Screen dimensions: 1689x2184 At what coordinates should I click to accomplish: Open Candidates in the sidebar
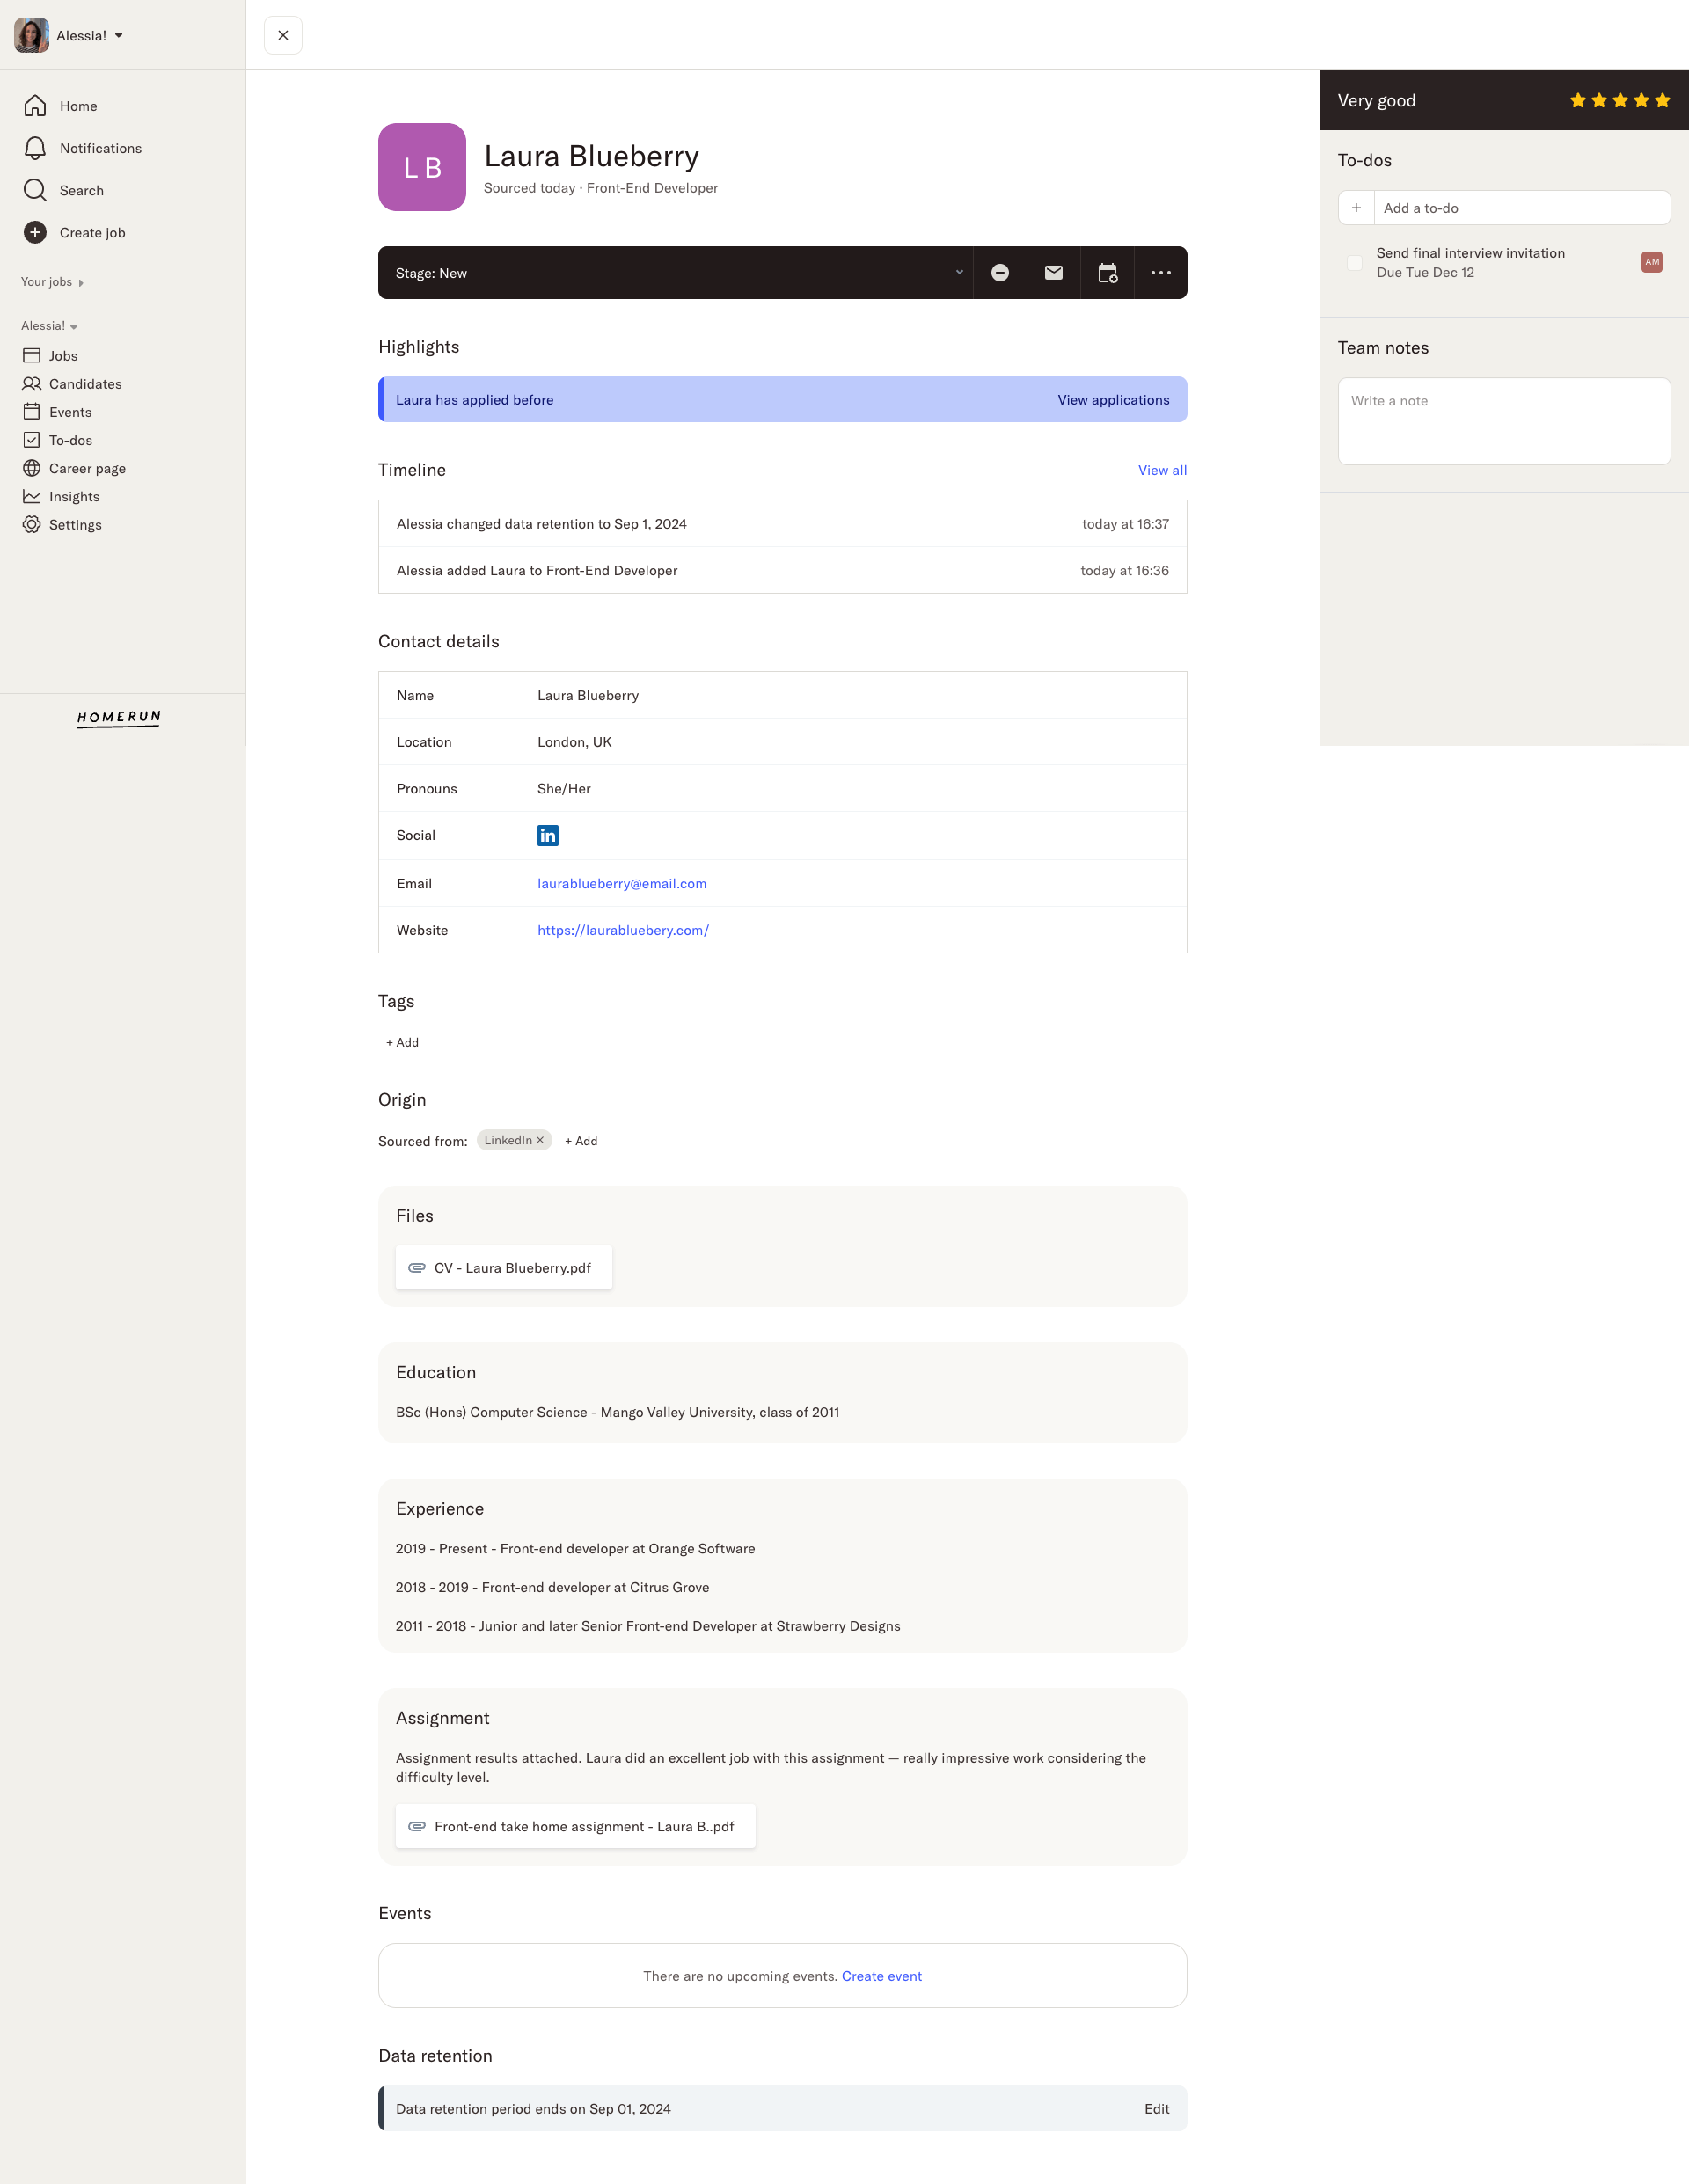(x=86, y=383)
